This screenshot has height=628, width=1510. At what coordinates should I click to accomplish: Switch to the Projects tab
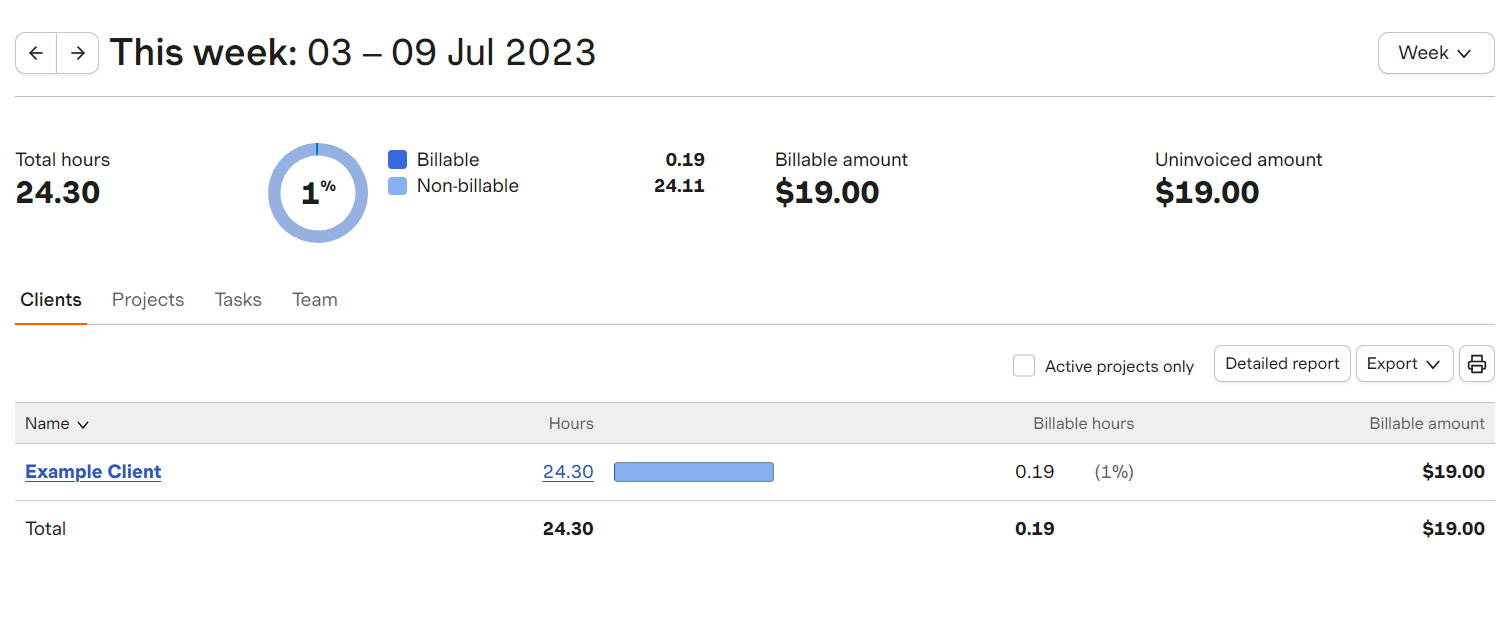147,299
